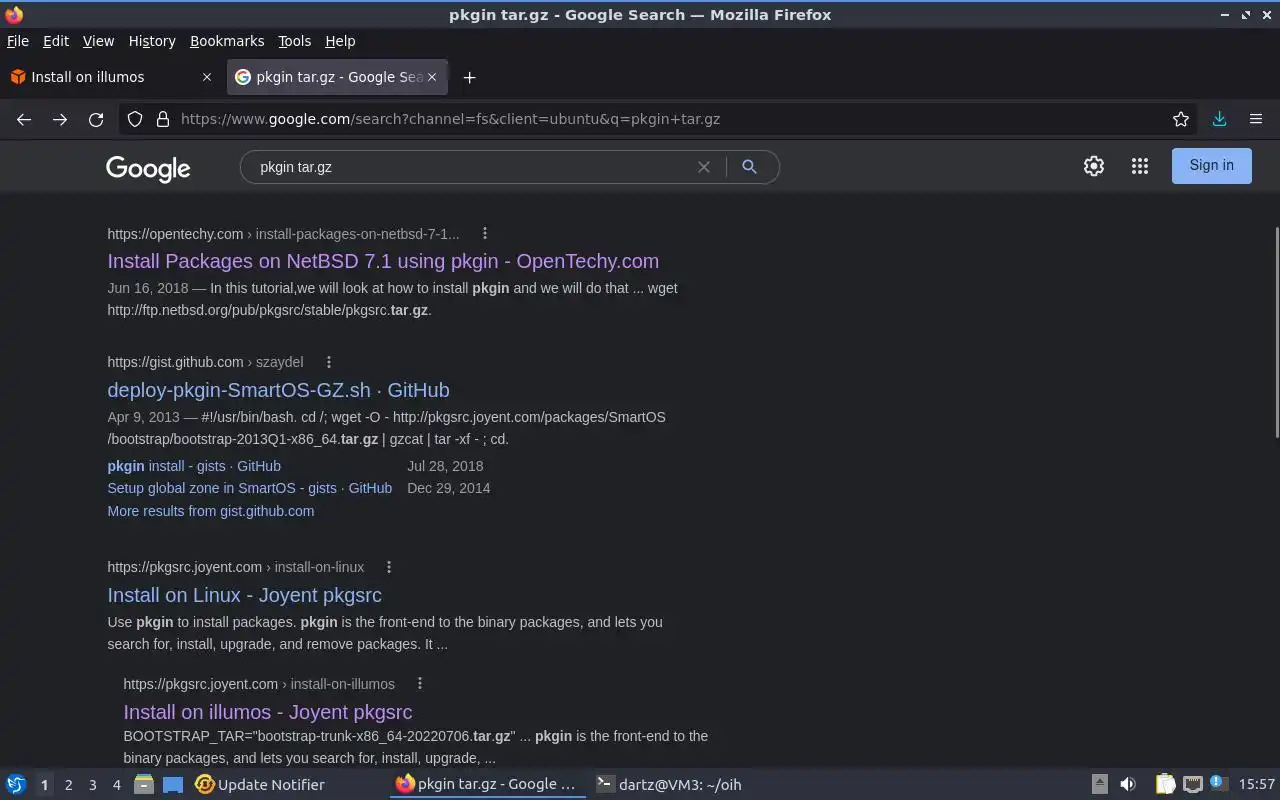Open 'deploy-pkgin-SmartOS-GZ.sh · GitHub' result
Image resolution: width=1280 pixels, height=800 pixels.
[278, 390]
